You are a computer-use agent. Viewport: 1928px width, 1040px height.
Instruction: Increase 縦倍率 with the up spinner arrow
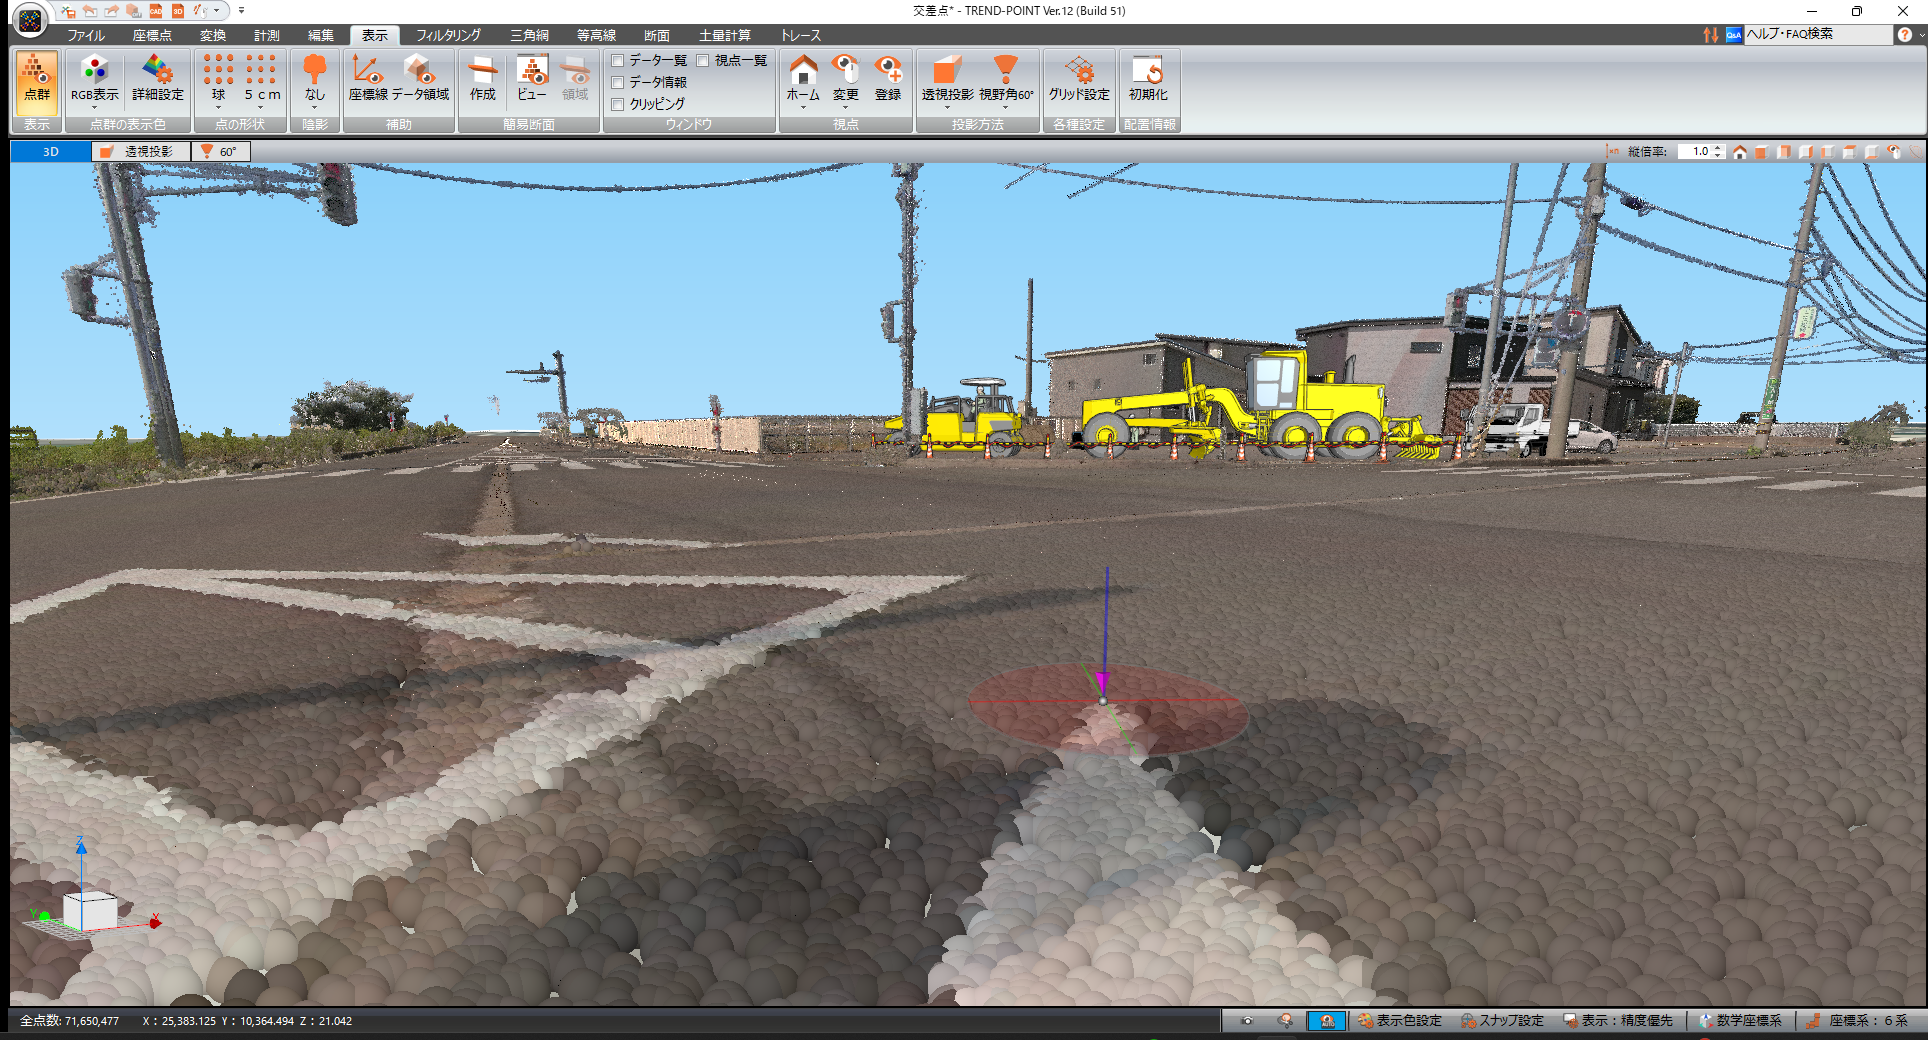pyautogui.click(x=1718, y=148)
